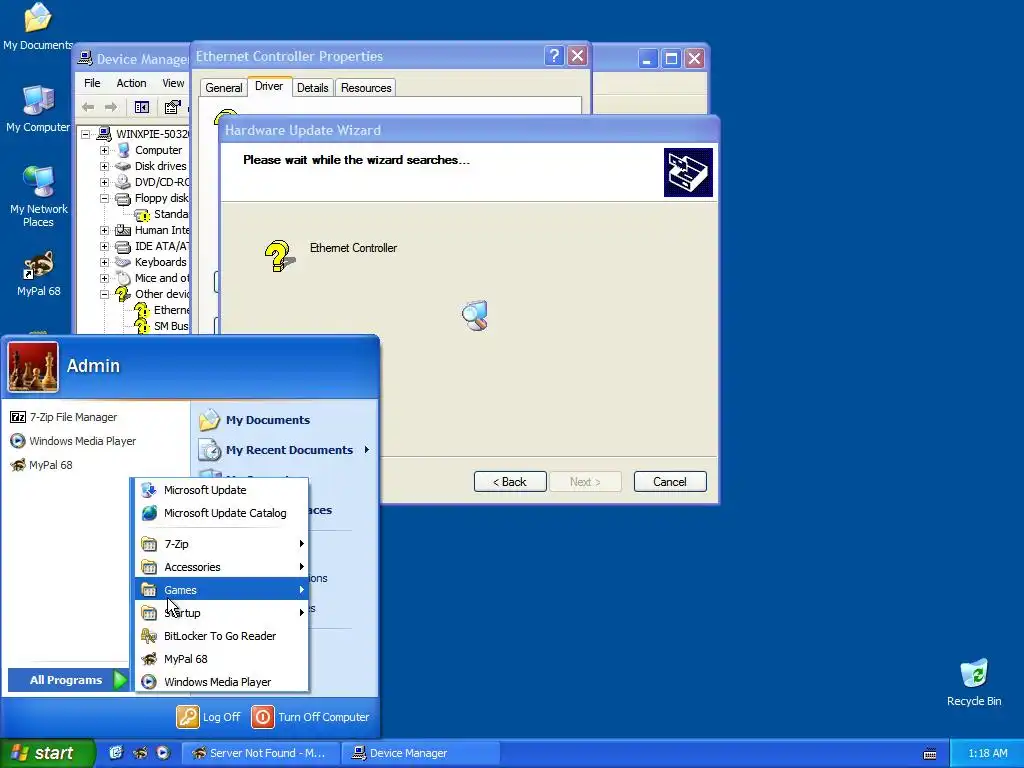This screenshot has width=1024, height=768.
Task: Click Device Manager back arrow toolbar icon
Action: [x=88, y=107]
